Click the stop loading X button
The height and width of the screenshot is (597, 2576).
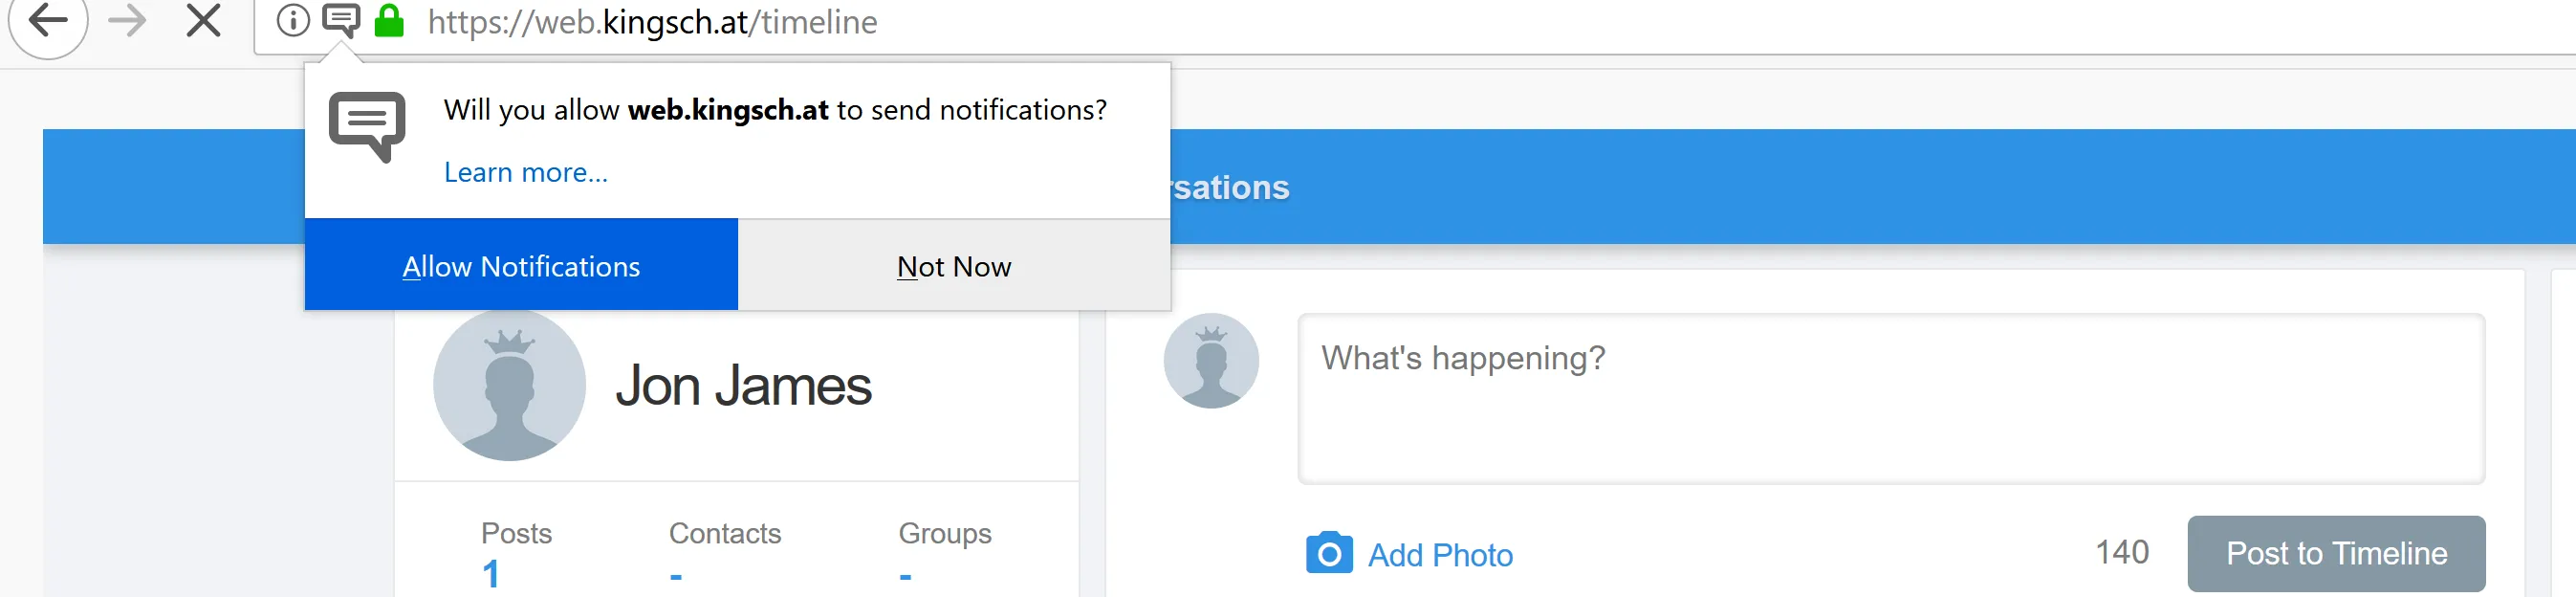tap(203, 20)
